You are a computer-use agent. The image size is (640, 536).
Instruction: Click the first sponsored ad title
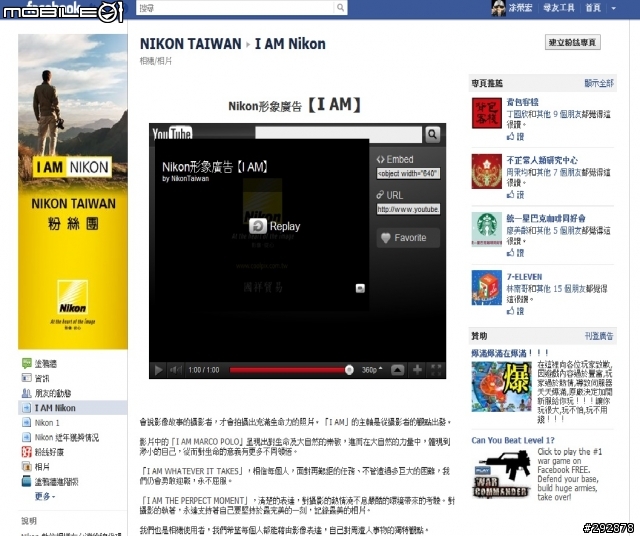click(509, 353)
